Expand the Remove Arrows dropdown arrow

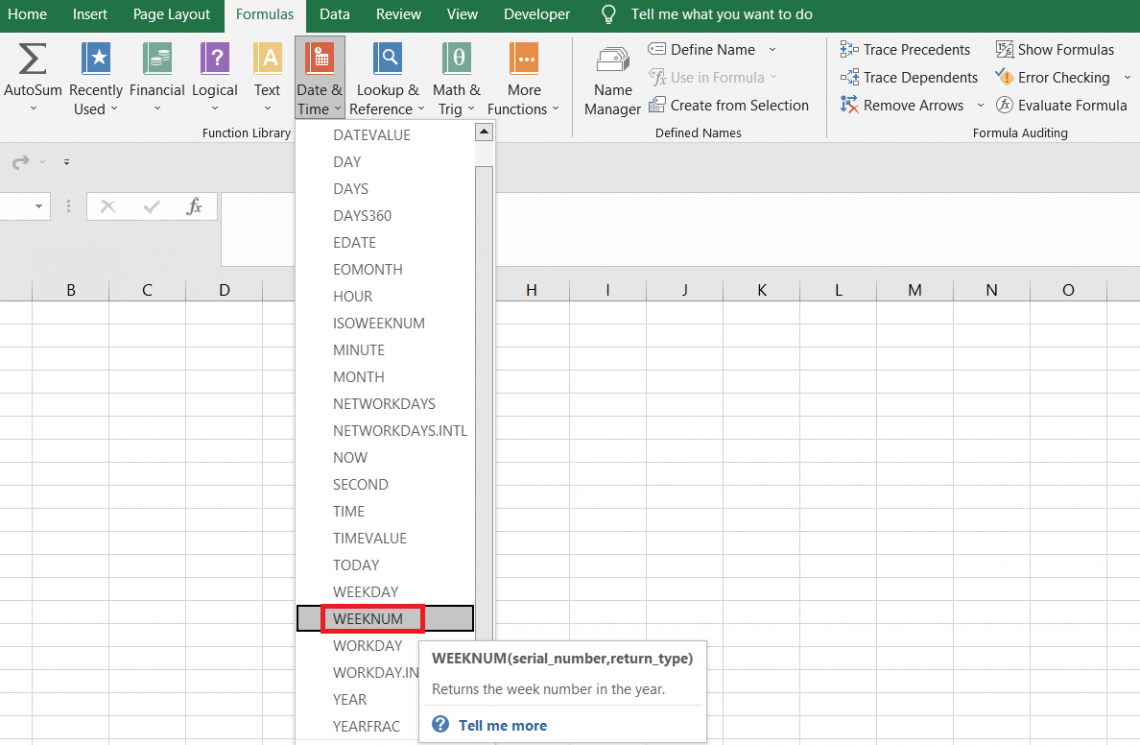tap(980, 105)
